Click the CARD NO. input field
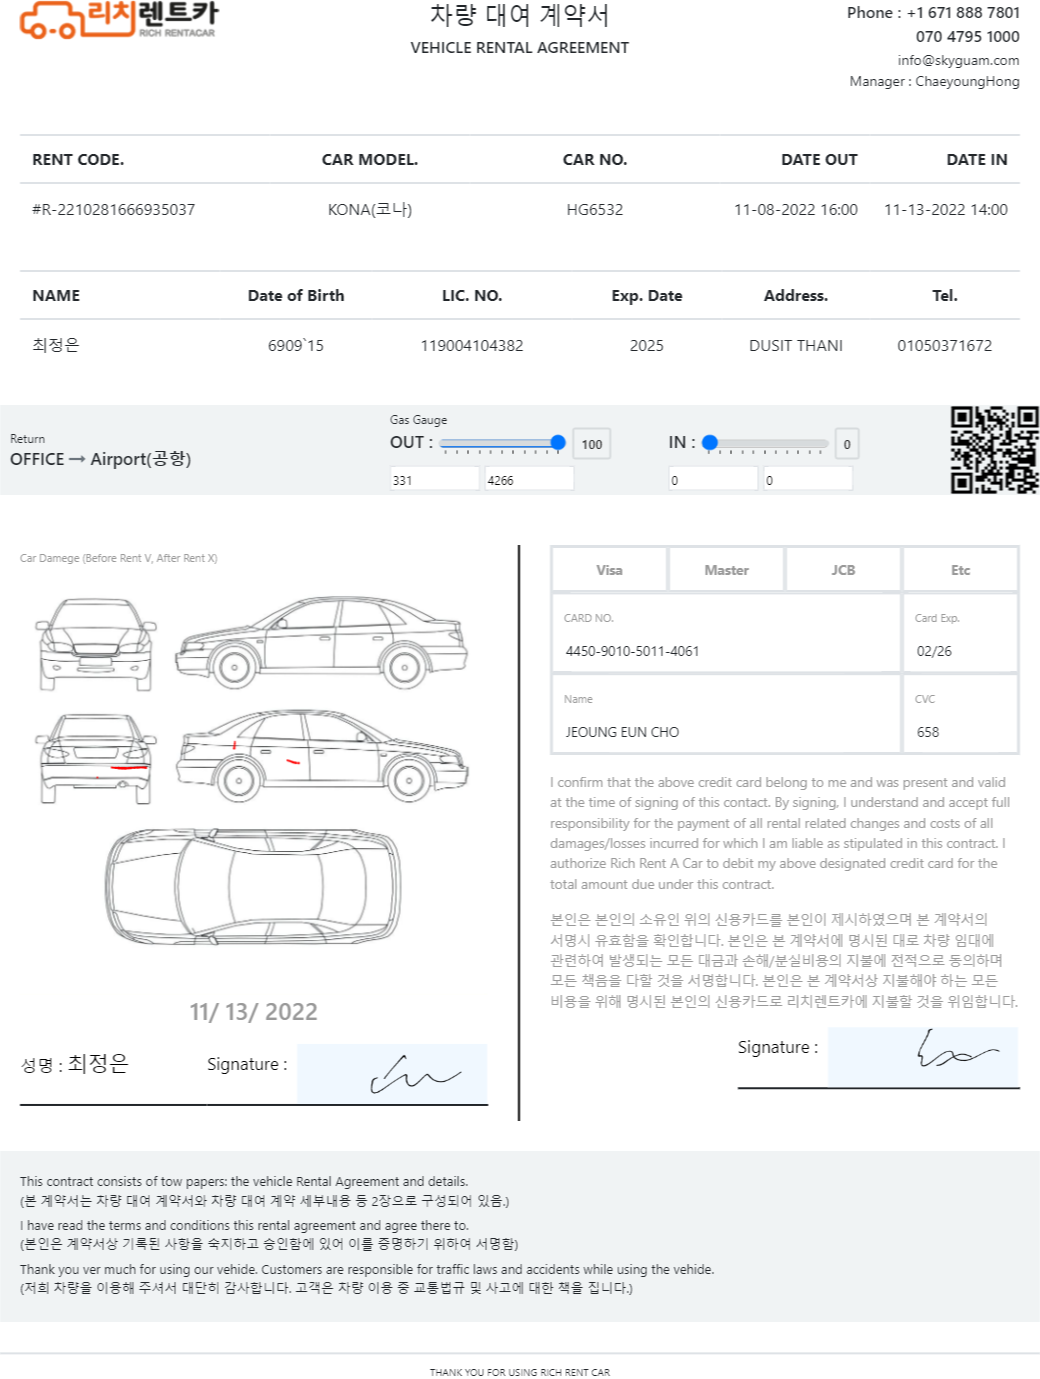 pos(726,634)
